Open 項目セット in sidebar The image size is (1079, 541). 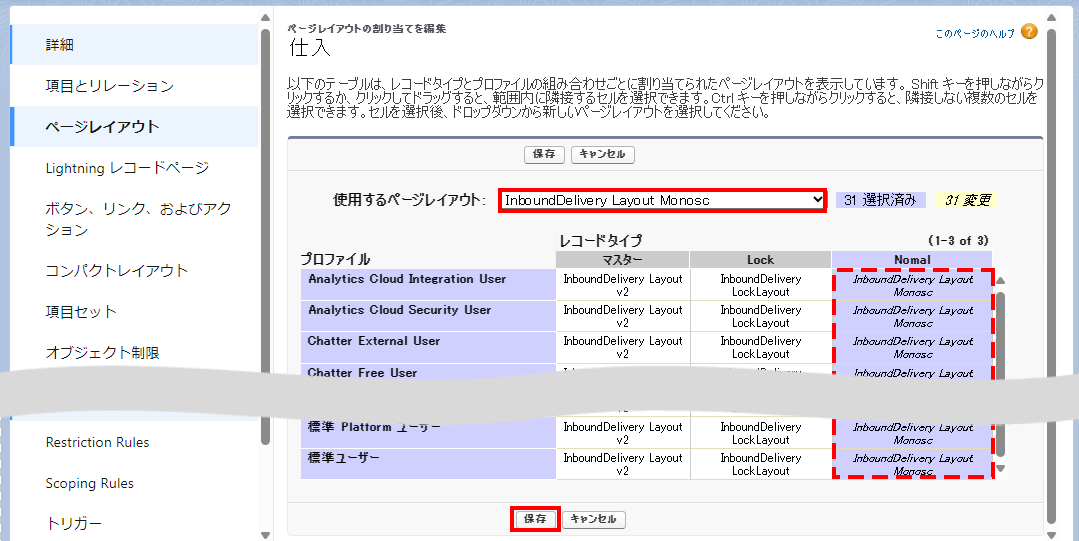pyautogui.click(x=81, y=312)
